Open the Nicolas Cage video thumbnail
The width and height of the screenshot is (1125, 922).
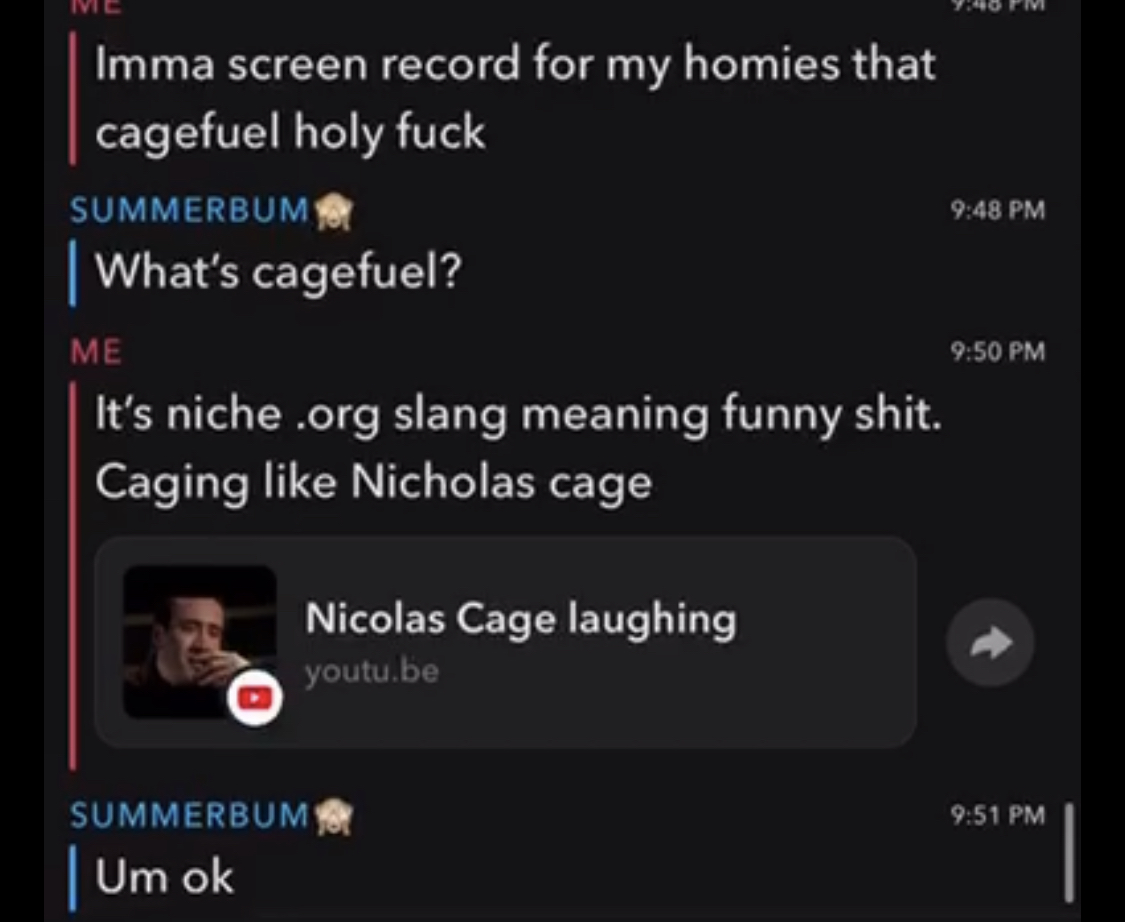point(200,642)
